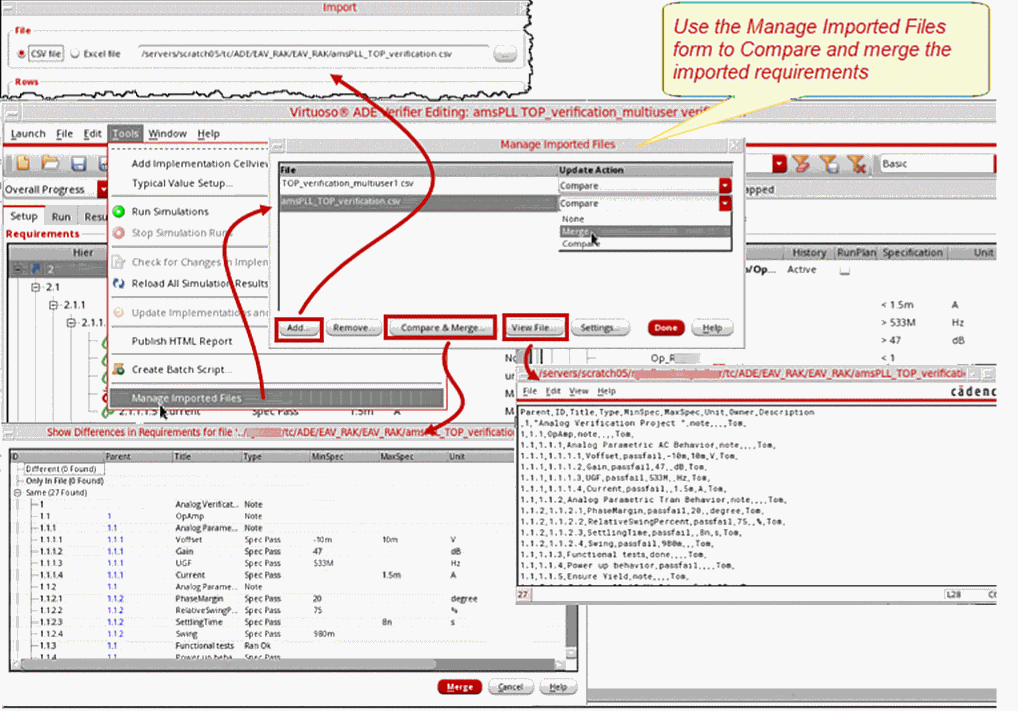Click the delete filter funnel icon
This screenshot has height=711, width=1018.
(x=857, y=164)
